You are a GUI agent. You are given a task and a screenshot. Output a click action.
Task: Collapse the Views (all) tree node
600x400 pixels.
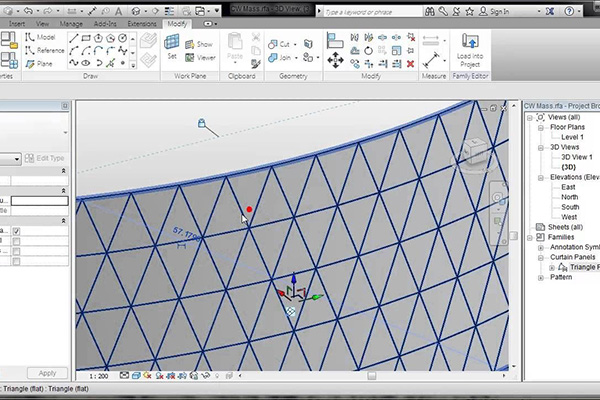[x=530, y=118]
